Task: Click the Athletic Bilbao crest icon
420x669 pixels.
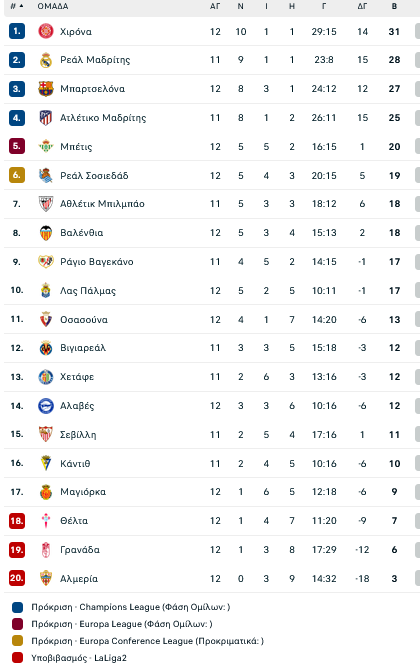Action: tap(46, 204)
